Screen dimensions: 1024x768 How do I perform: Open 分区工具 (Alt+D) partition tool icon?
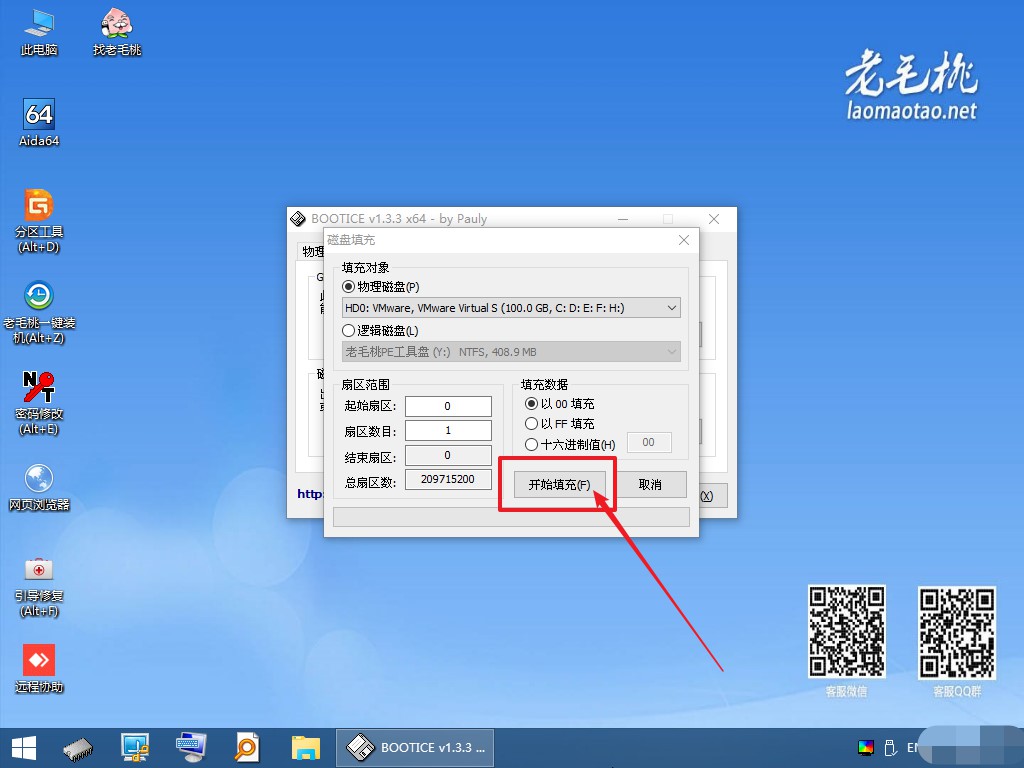point(39,221)
